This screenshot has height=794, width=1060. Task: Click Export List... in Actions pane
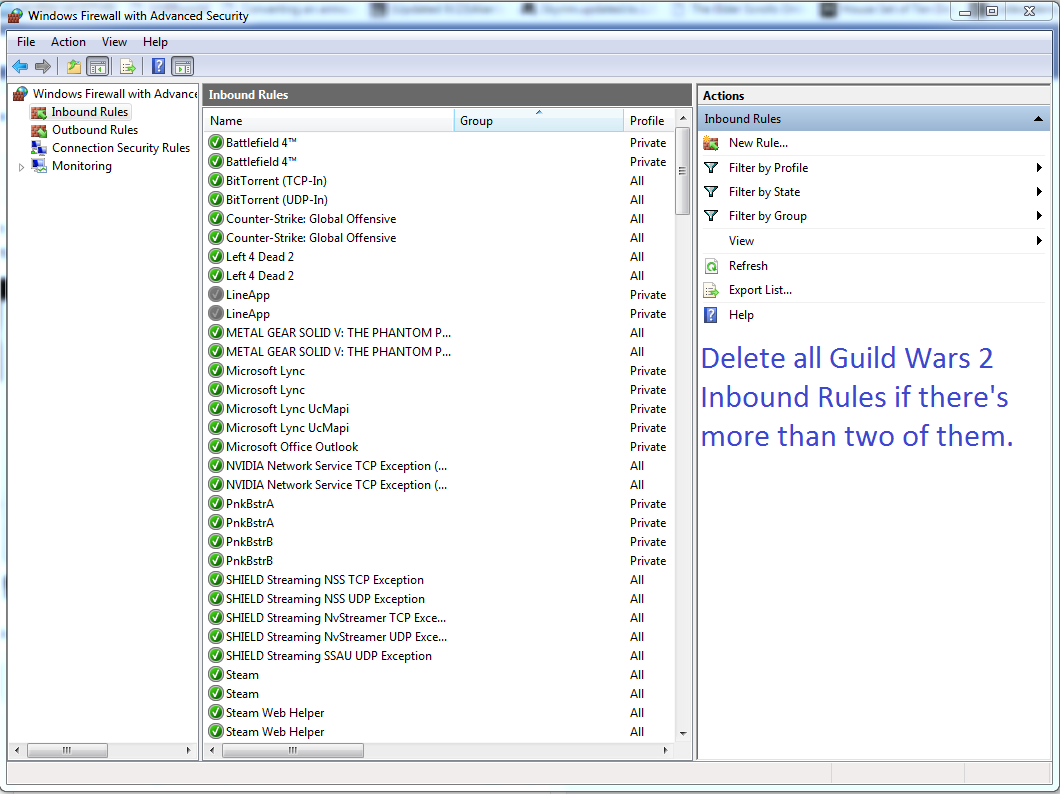tap(761, 291)
